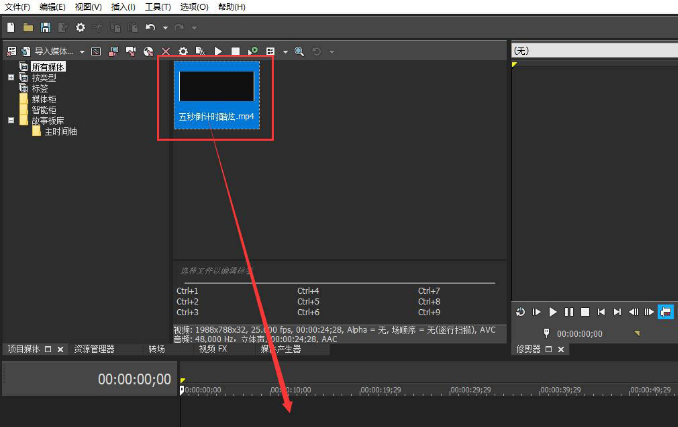Close the 项目媒体 panel with its X
678x427 pixels.
tap(61, 349)
